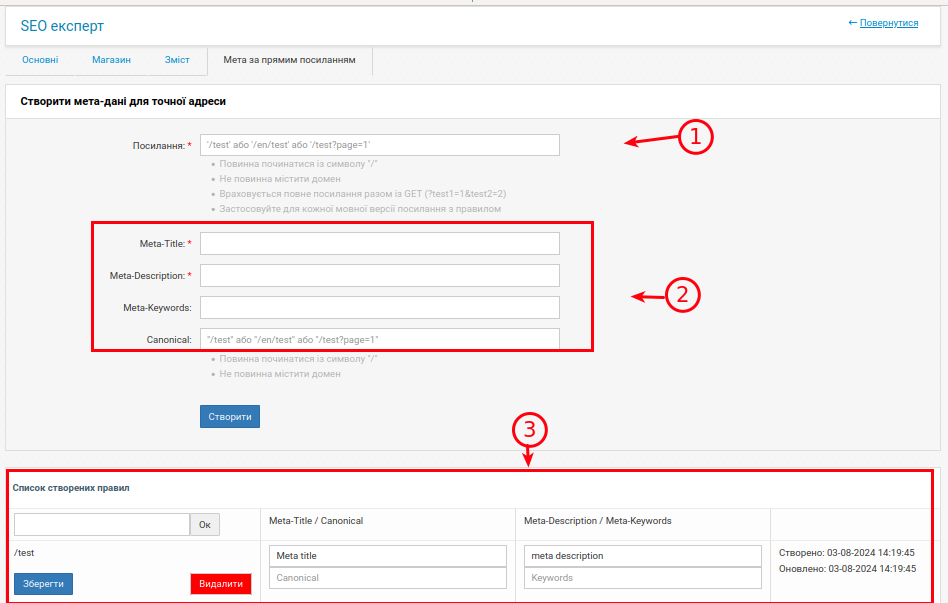Image resolution: width=948 pixels, height=603 pixels.
Task: Switch to the Магазин tab
Action: (111, 60)
